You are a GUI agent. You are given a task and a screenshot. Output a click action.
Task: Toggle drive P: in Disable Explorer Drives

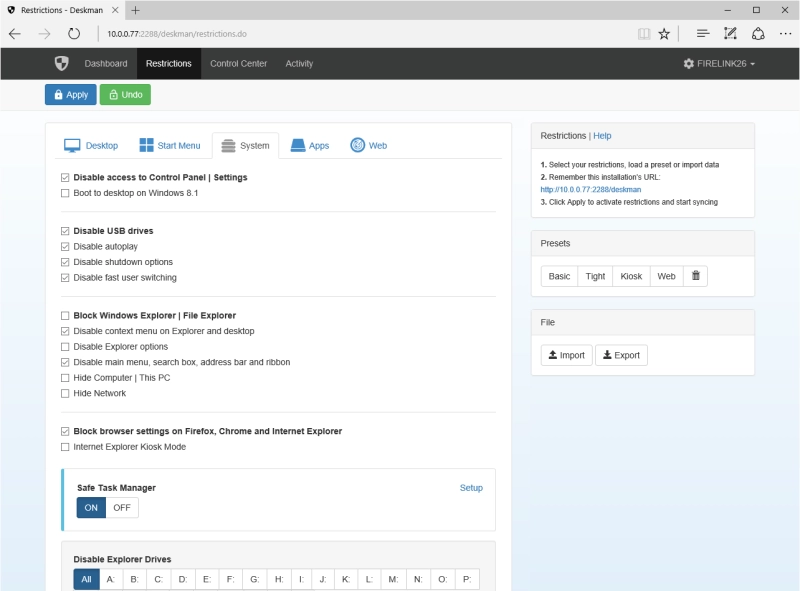coord(467,579)
